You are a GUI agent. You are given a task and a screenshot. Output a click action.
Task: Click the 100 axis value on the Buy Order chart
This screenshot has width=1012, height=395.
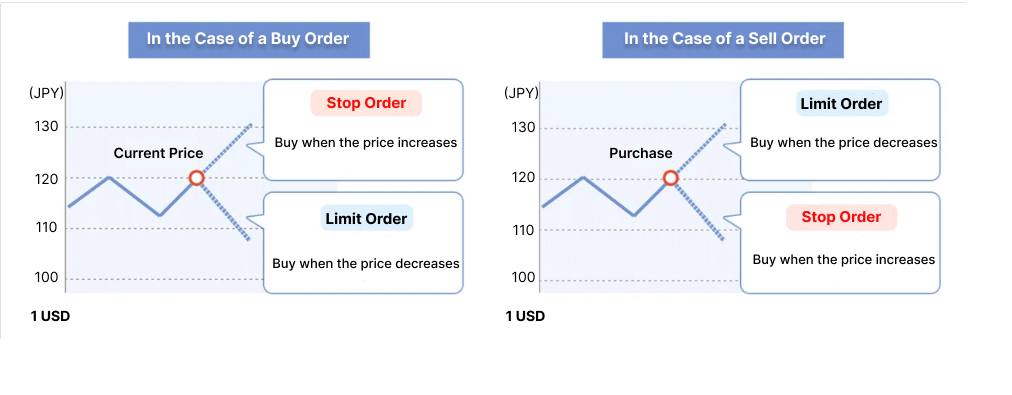click(46, 278)
